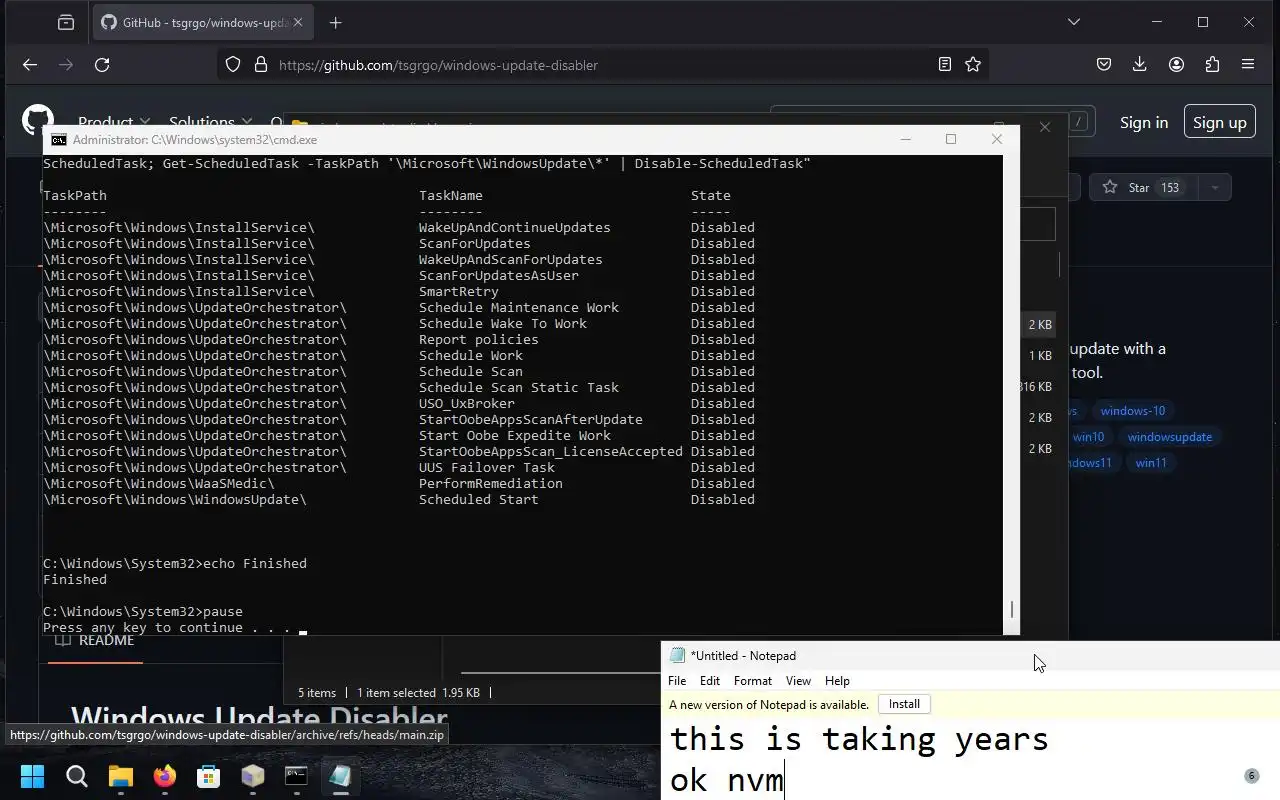Viewport: 1280px width, 800px height.
Task: Open Windows taskbar Search
Action: click(x=76, y=776)
